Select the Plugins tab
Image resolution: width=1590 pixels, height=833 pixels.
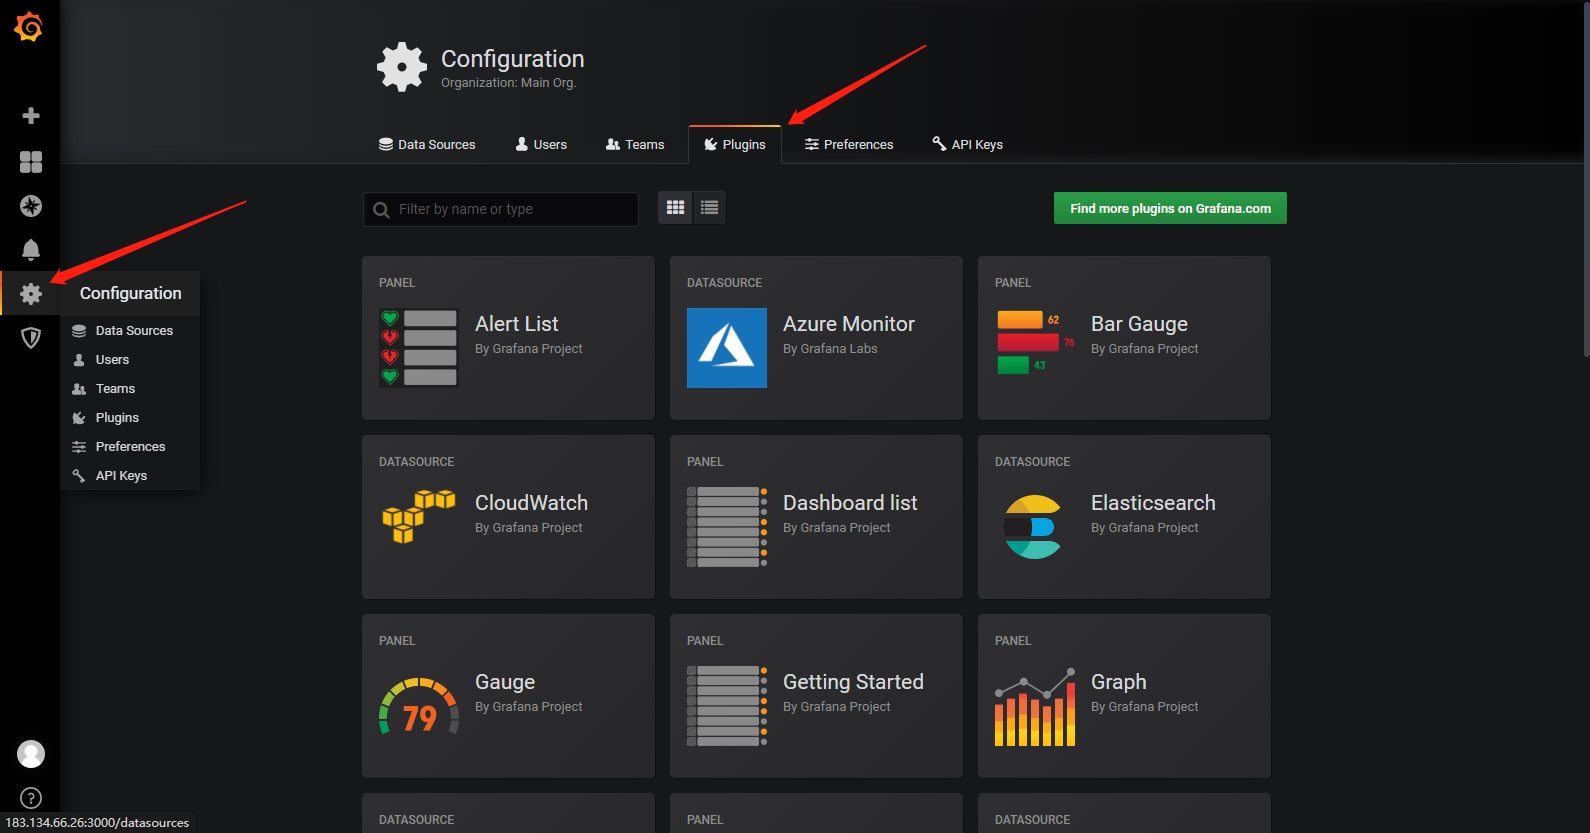(735, 145)
